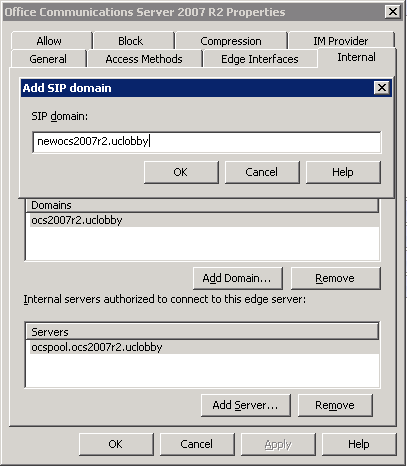Select the ocs2007r2.uclobby domain row
The image size is (407, 467).
tap(204, 220)
